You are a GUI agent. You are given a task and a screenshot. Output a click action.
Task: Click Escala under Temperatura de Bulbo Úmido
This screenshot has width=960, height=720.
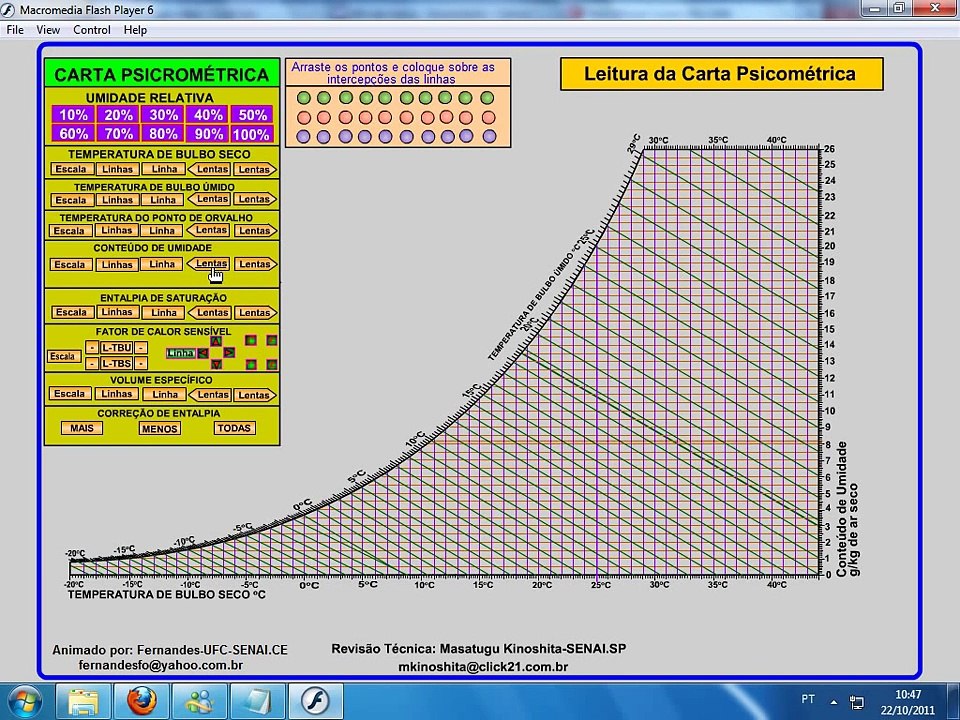[71, 200]
